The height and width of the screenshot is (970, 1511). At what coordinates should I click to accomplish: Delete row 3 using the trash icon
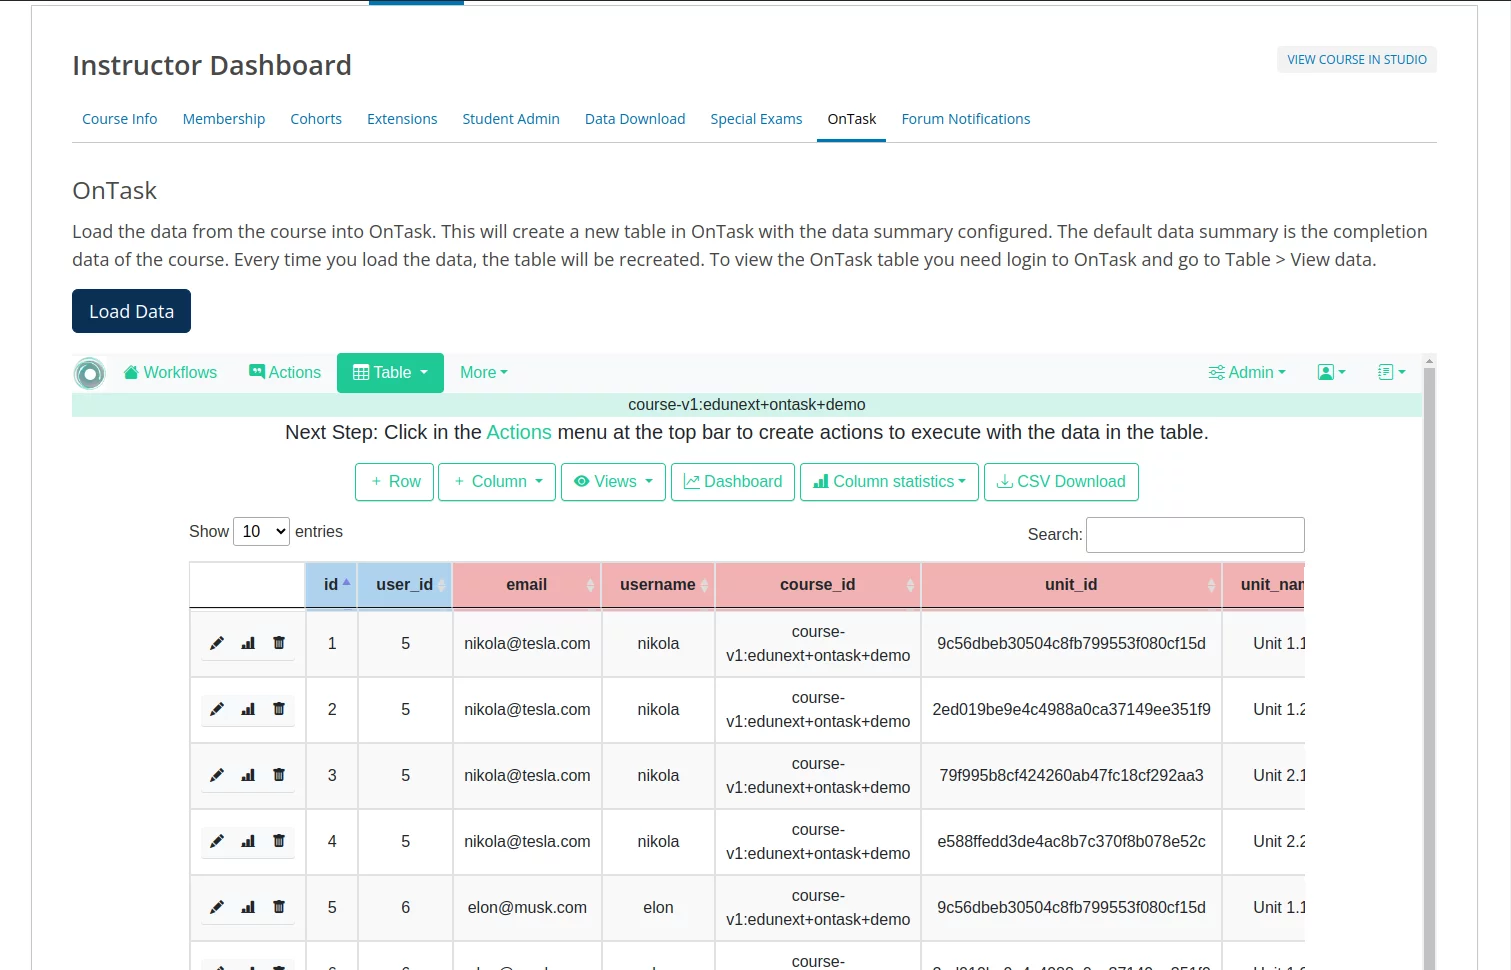[279, 775]
